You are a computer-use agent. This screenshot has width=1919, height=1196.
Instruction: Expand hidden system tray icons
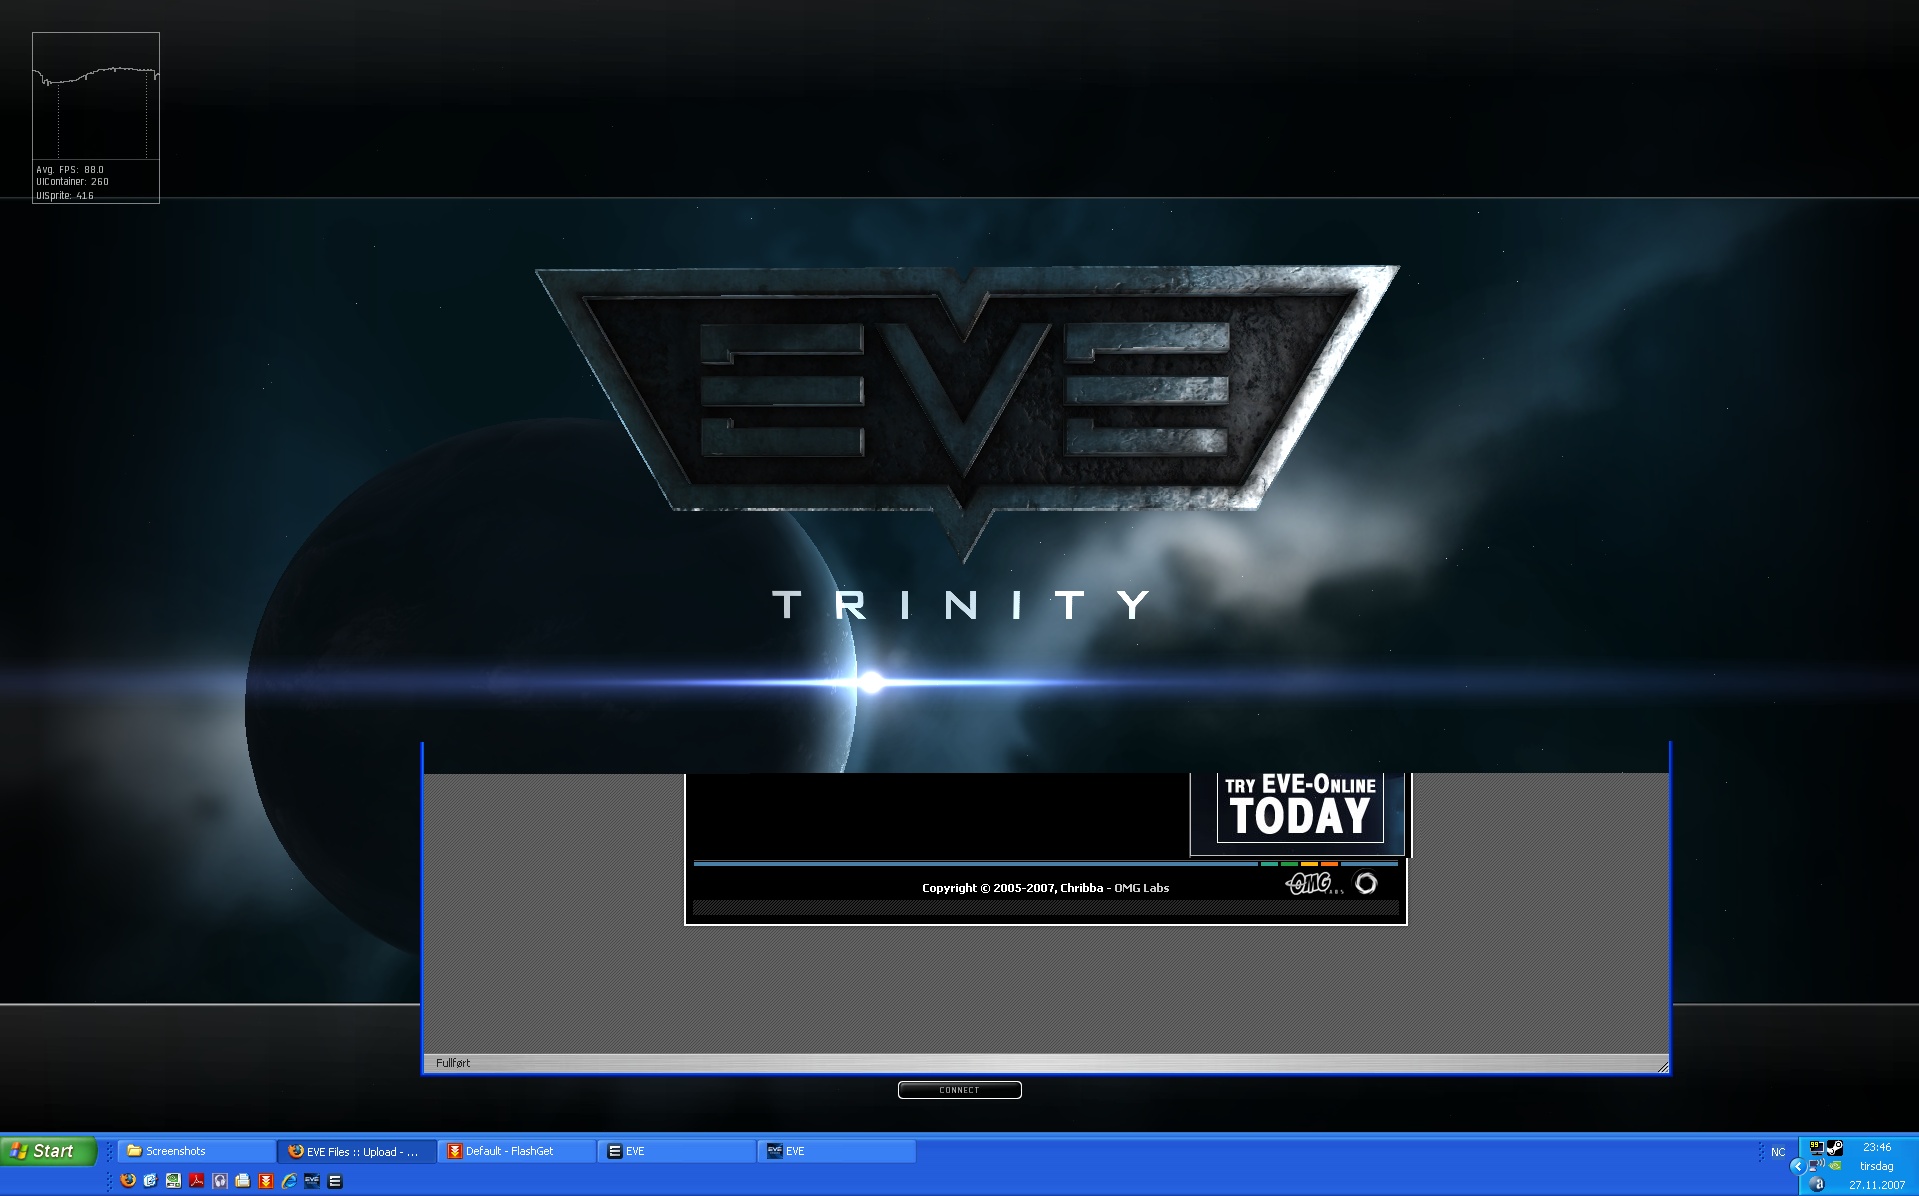point(1797,1166)
